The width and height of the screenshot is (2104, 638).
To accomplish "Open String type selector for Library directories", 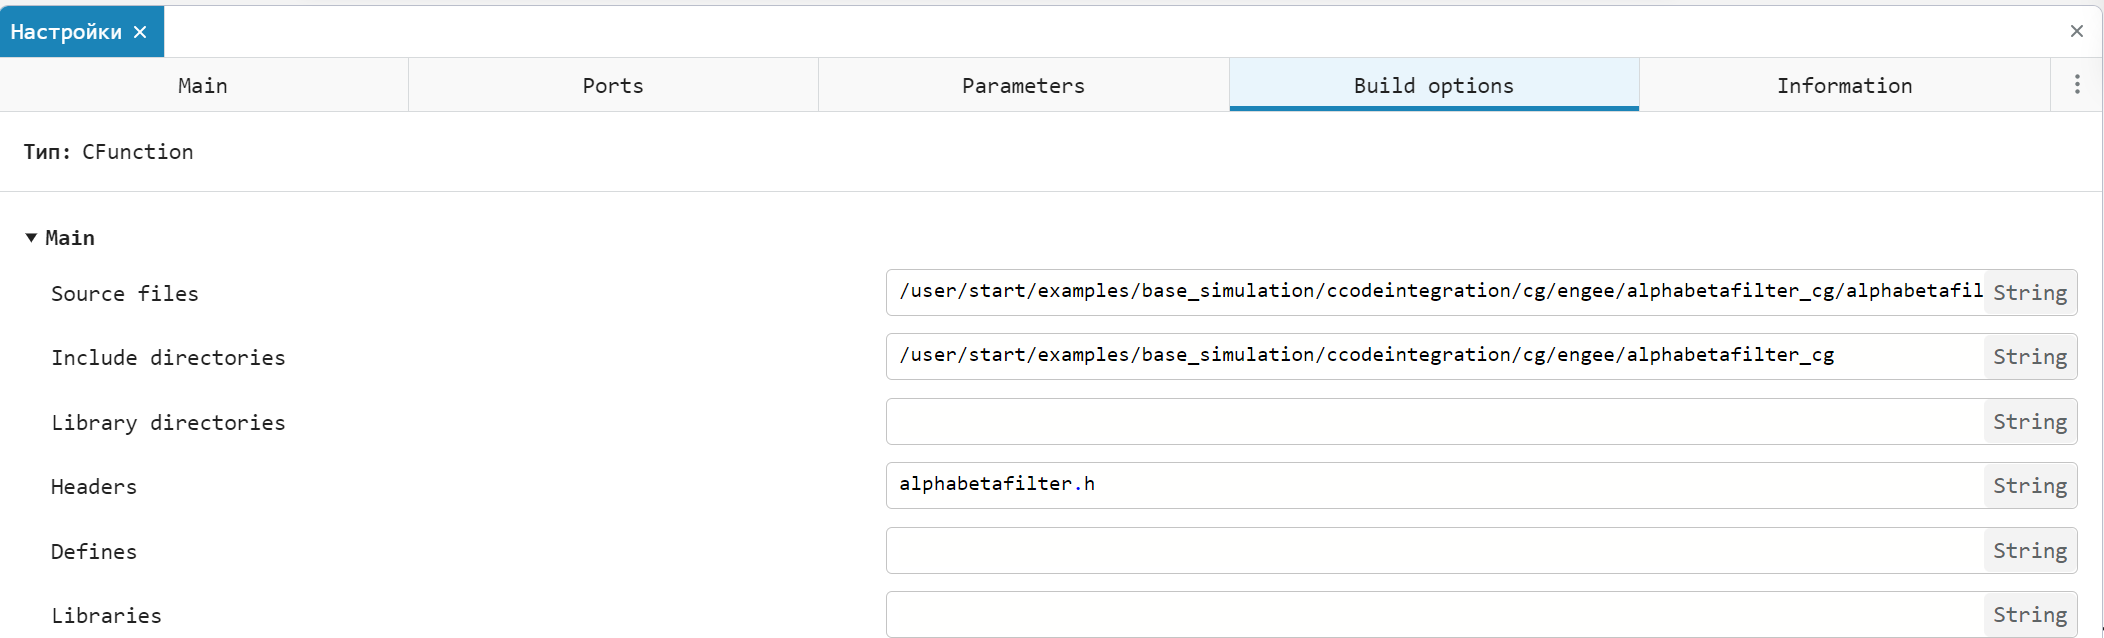I will point(2029,422).
